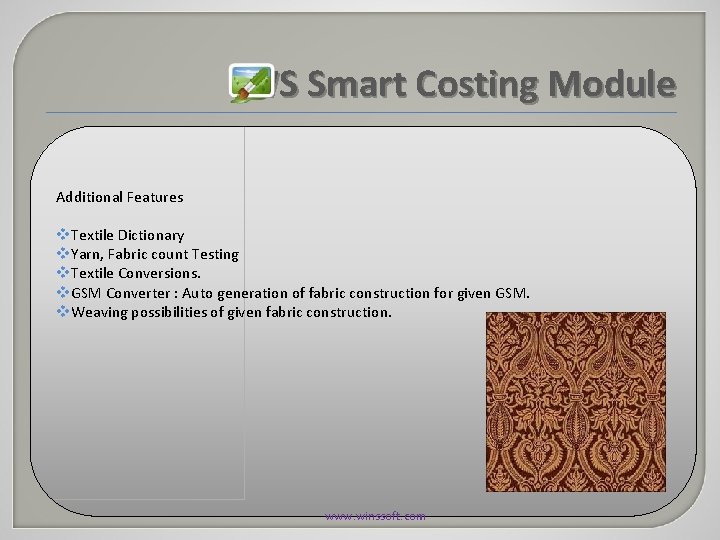
Task: Click the 'Textile Conversions.' bullet line
Action: click(129, 273)
